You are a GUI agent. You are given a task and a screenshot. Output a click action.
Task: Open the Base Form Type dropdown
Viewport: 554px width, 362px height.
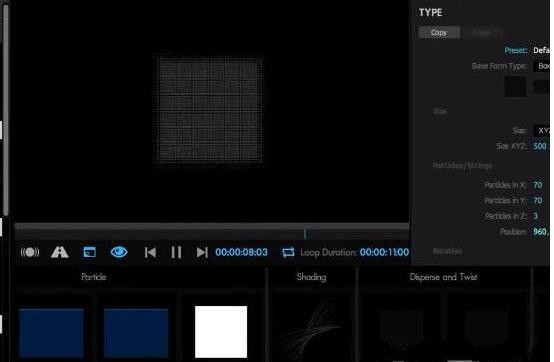click(542, 66)
